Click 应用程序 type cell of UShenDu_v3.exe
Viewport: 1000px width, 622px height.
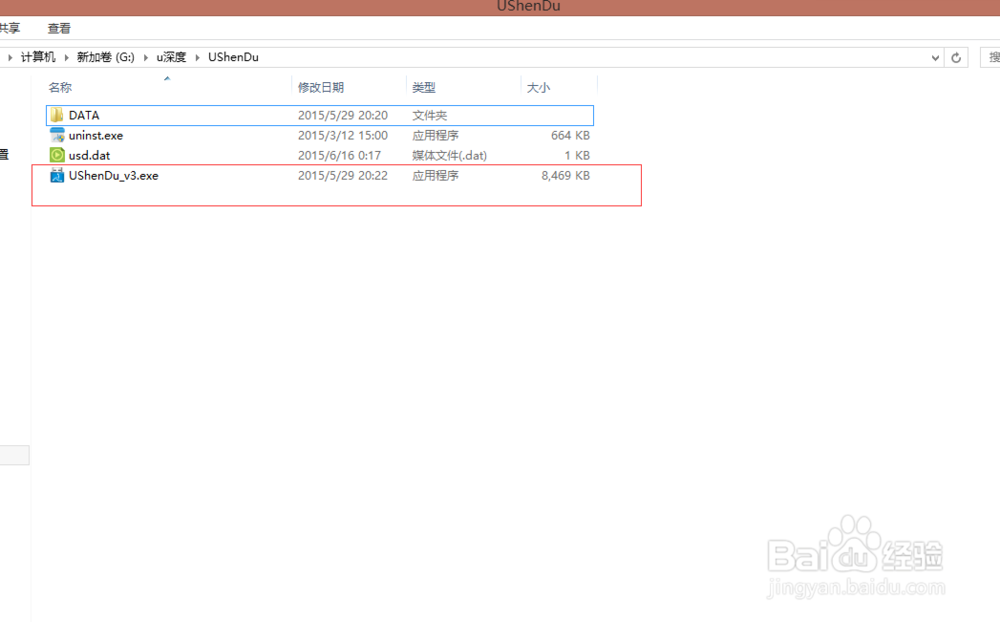point(436,175)
